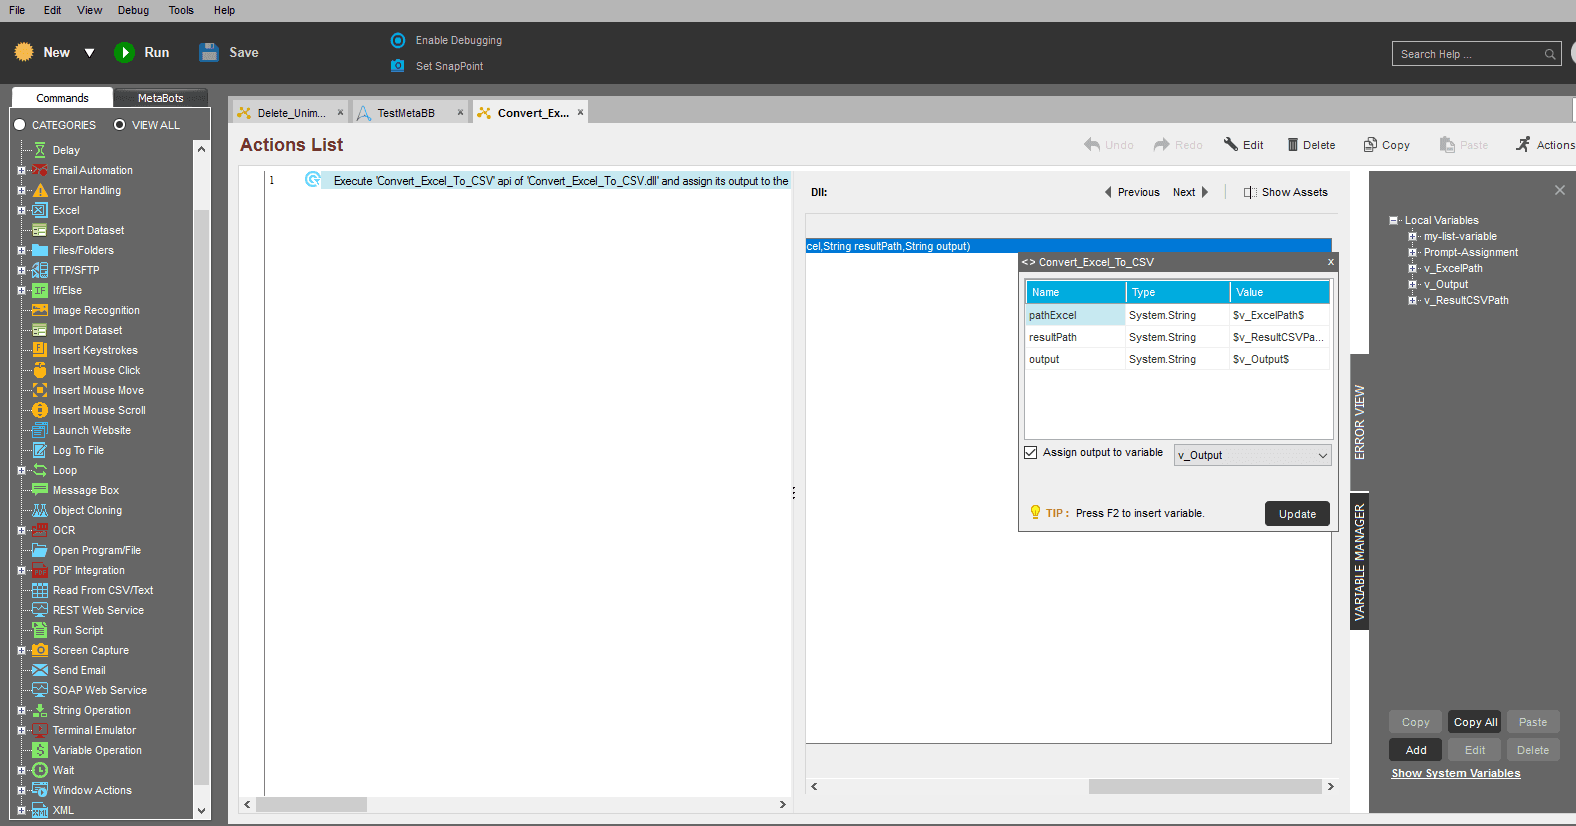This screenshot has height=826, width=1576.
Task: Toggle the Enable Debugging radio button
Action: tap(397, 40)
